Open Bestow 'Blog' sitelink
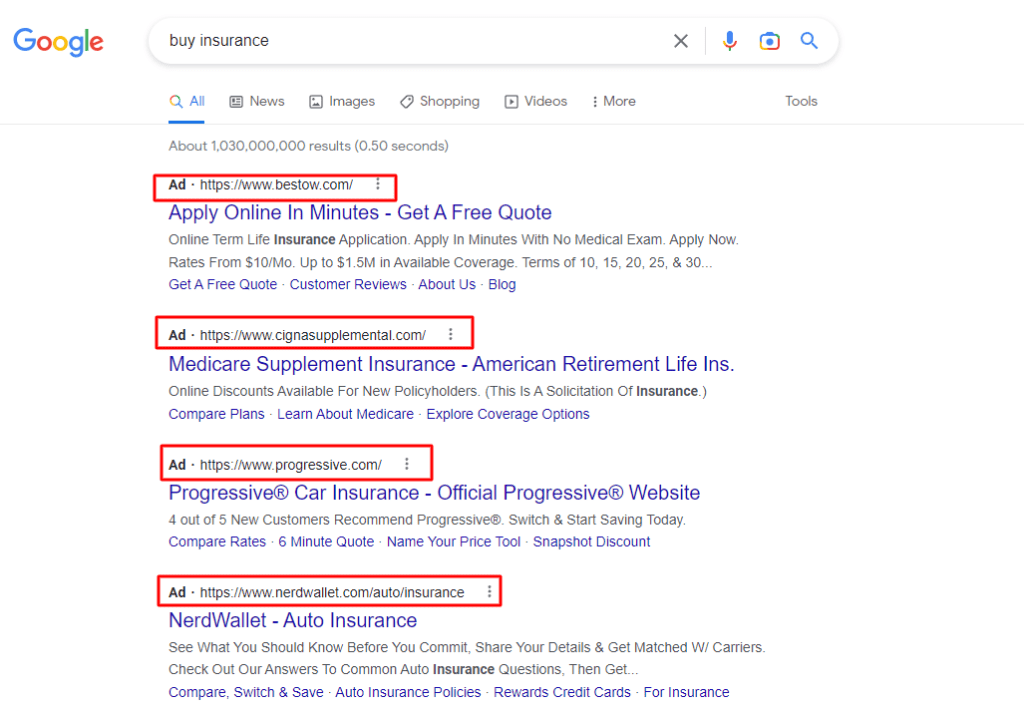The height and width of the screenshot is (712, 1024). pos(502,284)
